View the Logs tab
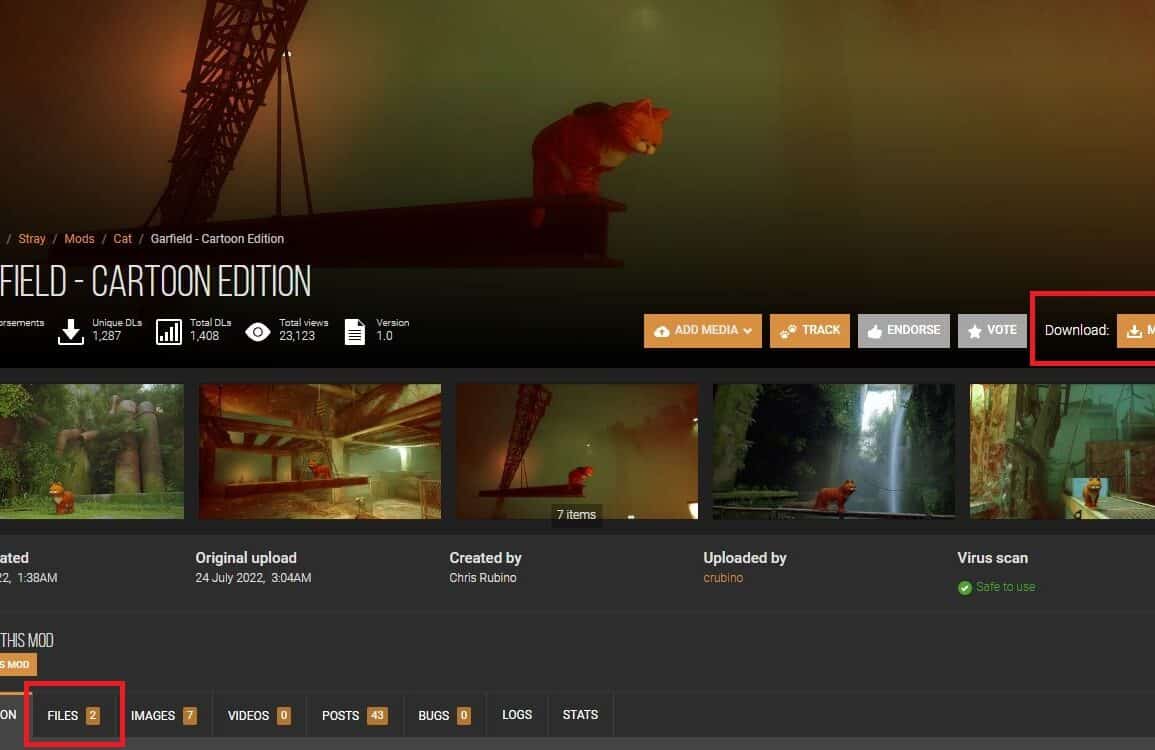1155x750 pixels. (516, 715)
